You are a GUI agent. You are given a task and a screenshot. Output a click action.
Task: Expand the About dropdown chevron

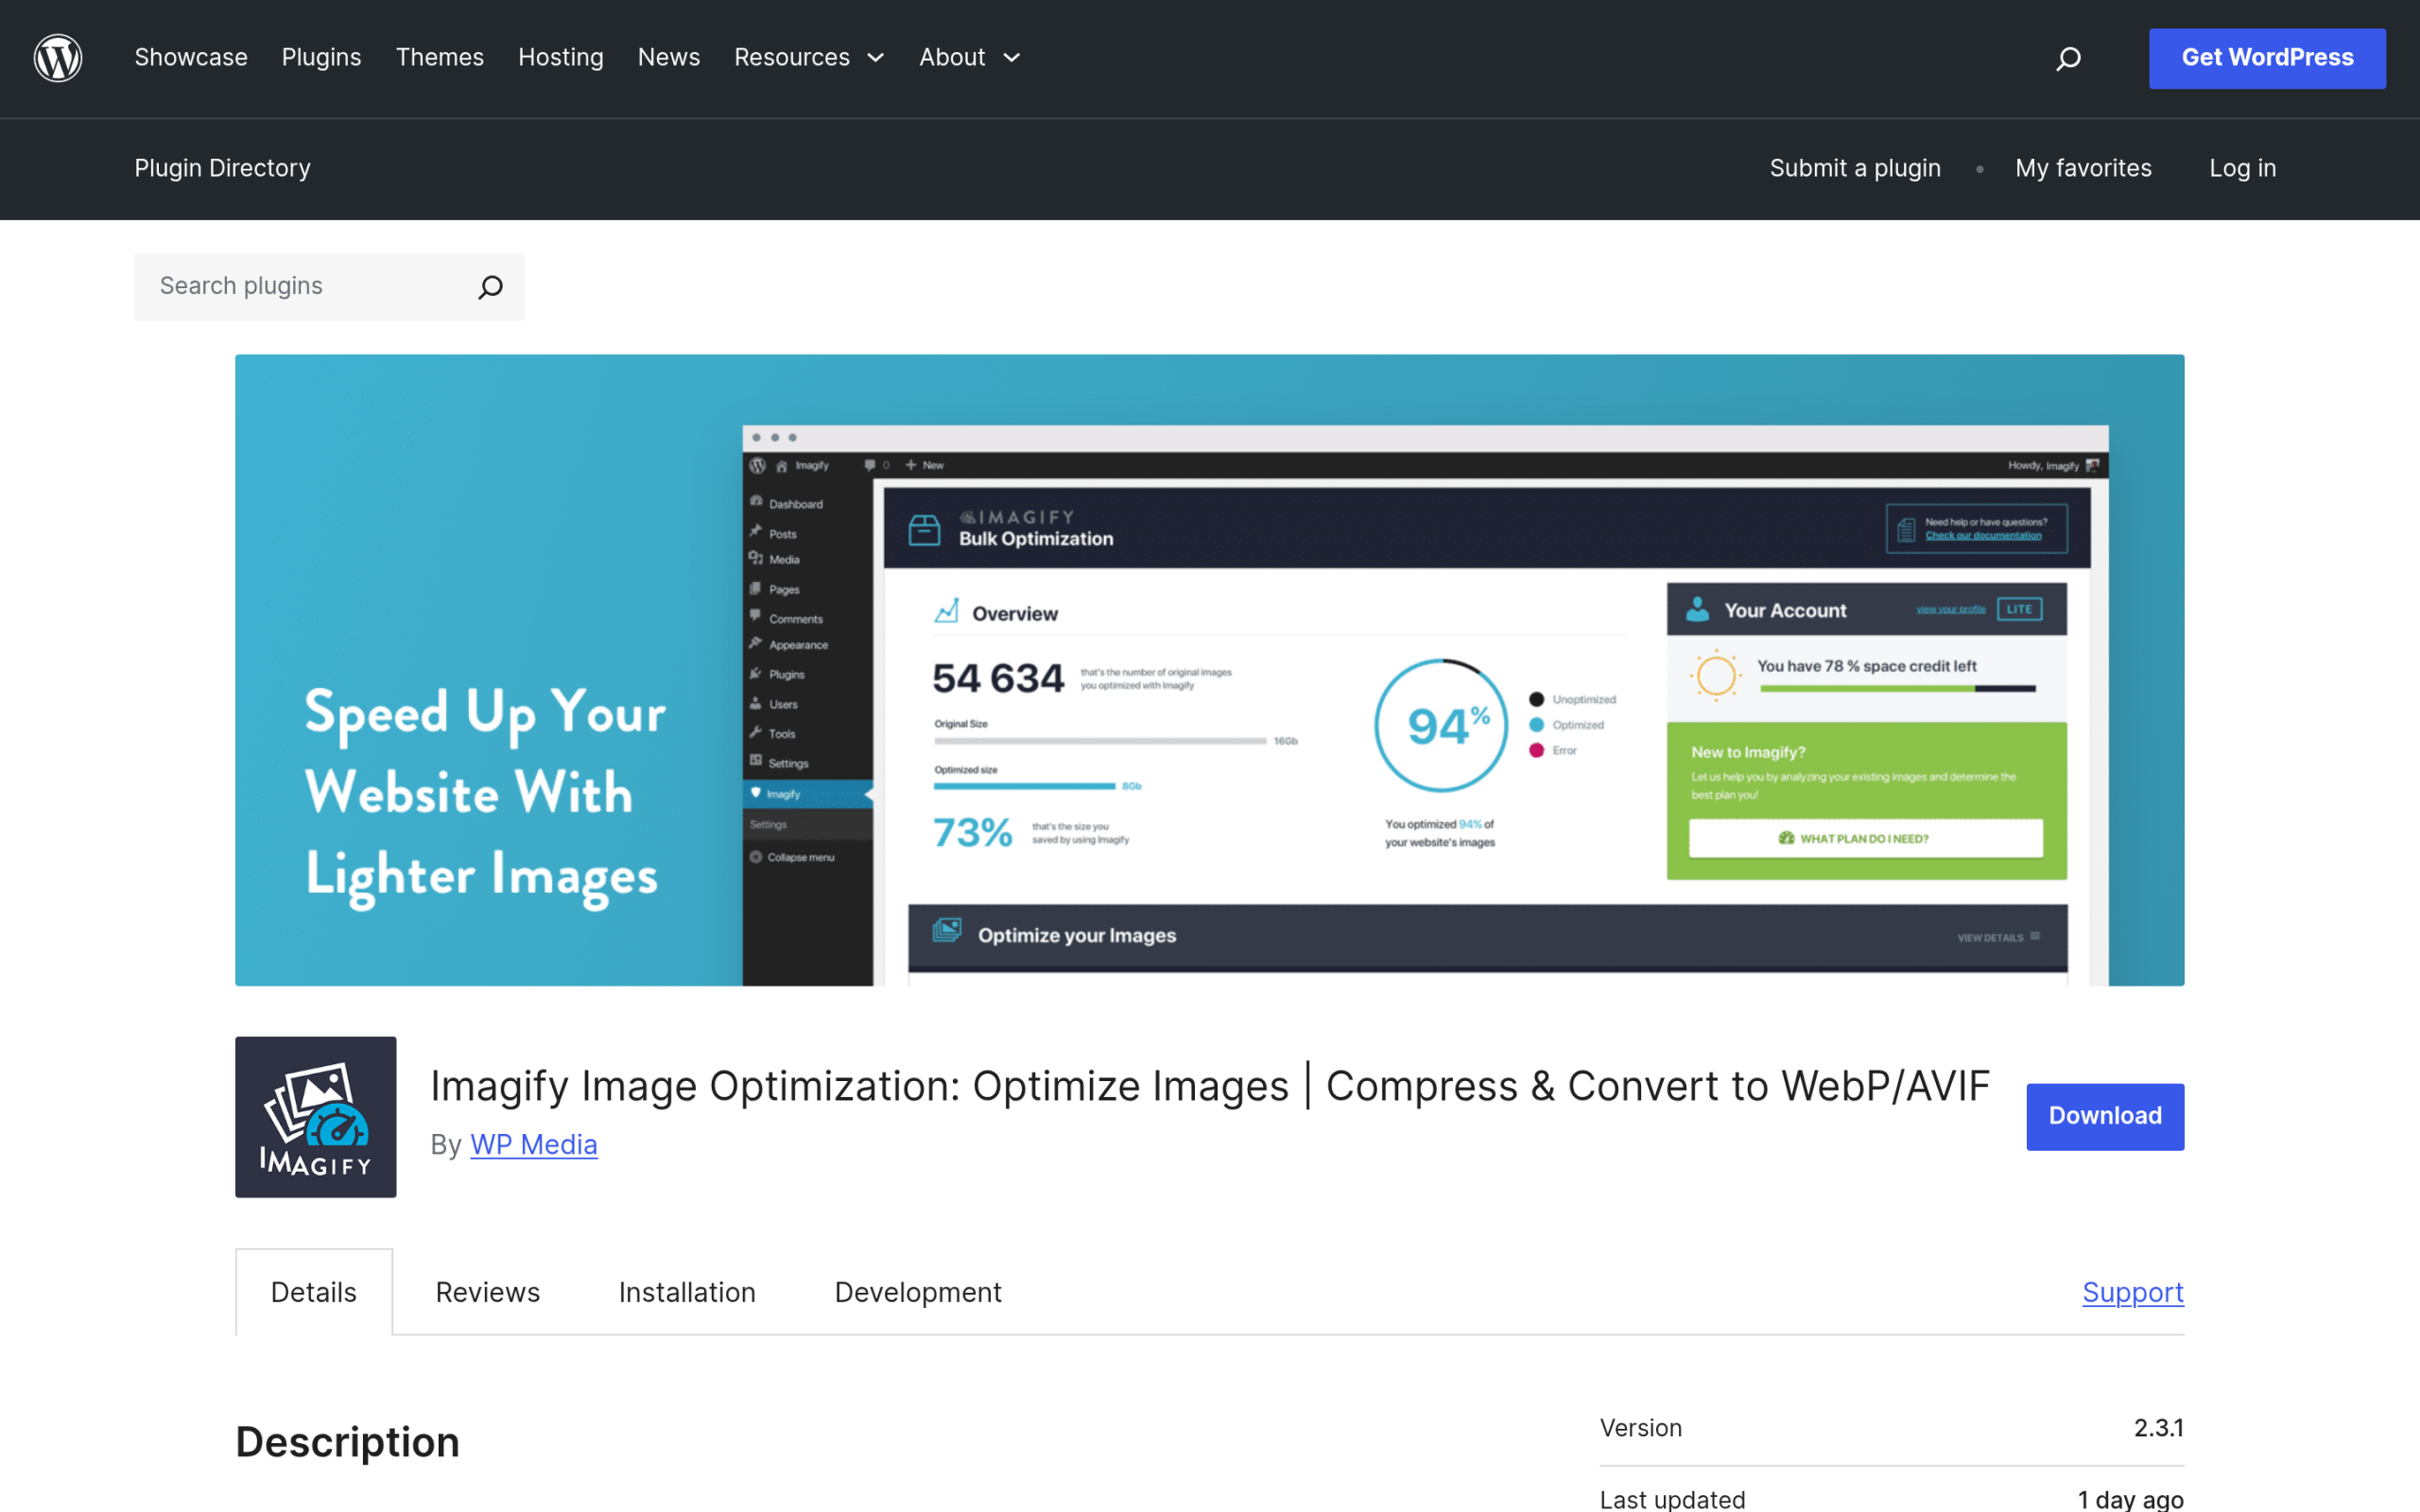point(1012,58)
